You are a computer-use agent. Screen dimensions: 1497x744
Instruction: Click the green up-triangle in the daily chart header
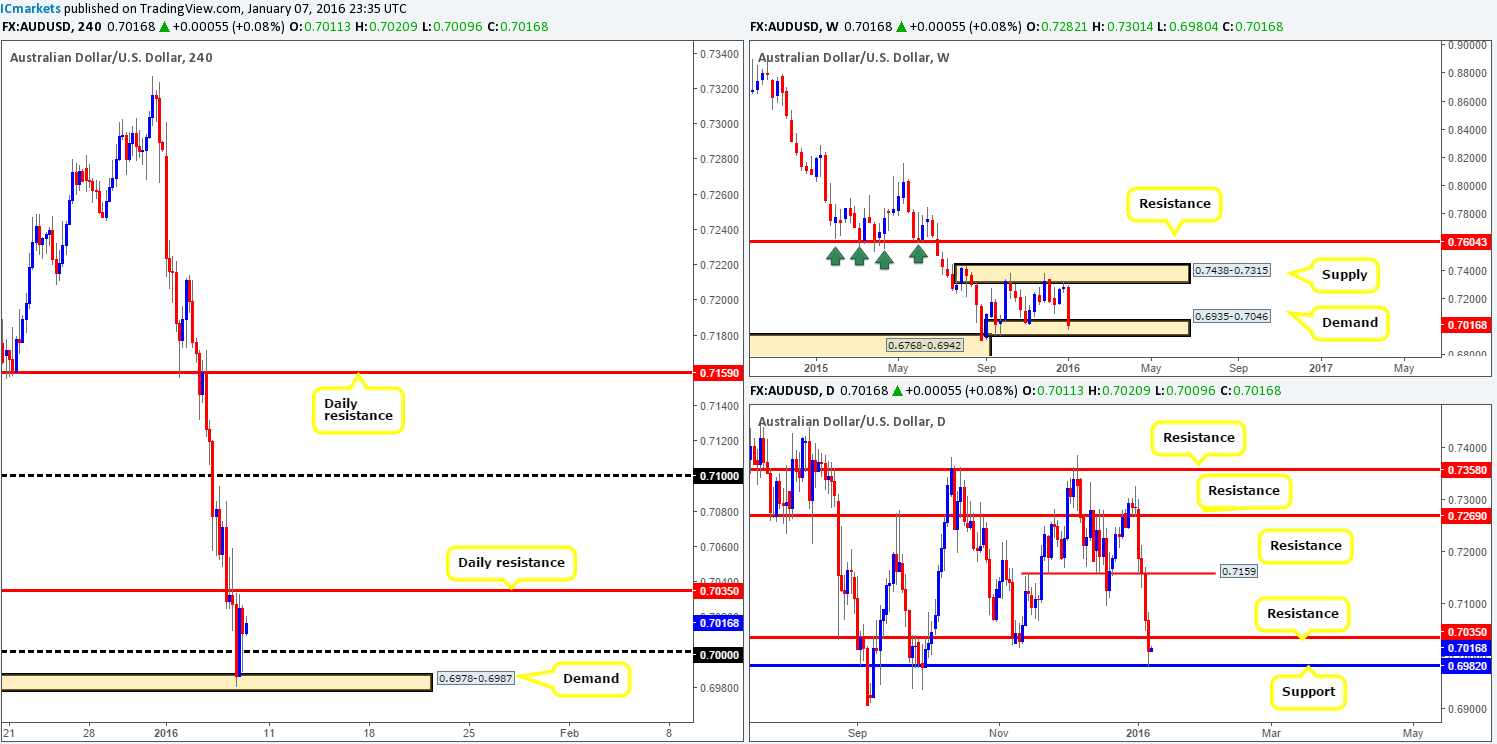point(898,391)
